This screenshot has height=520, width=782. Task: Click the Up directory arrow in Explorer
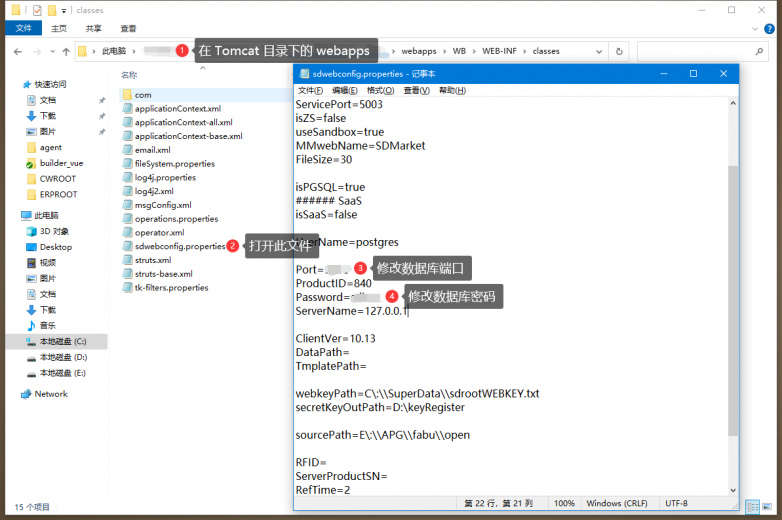[x=66, y=51]
